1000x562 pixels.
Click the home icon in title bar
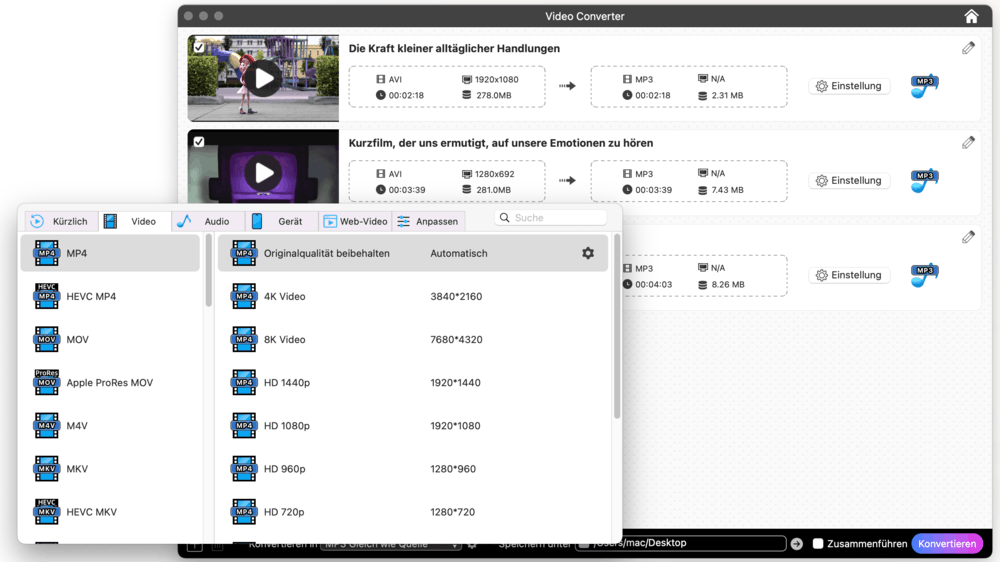(x=971, y=16)
